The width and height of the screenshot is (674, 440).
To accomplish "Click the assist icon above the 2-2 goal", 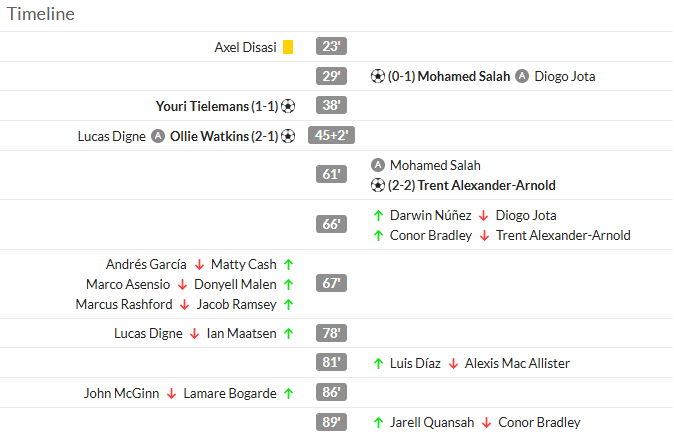I will 377,165.
